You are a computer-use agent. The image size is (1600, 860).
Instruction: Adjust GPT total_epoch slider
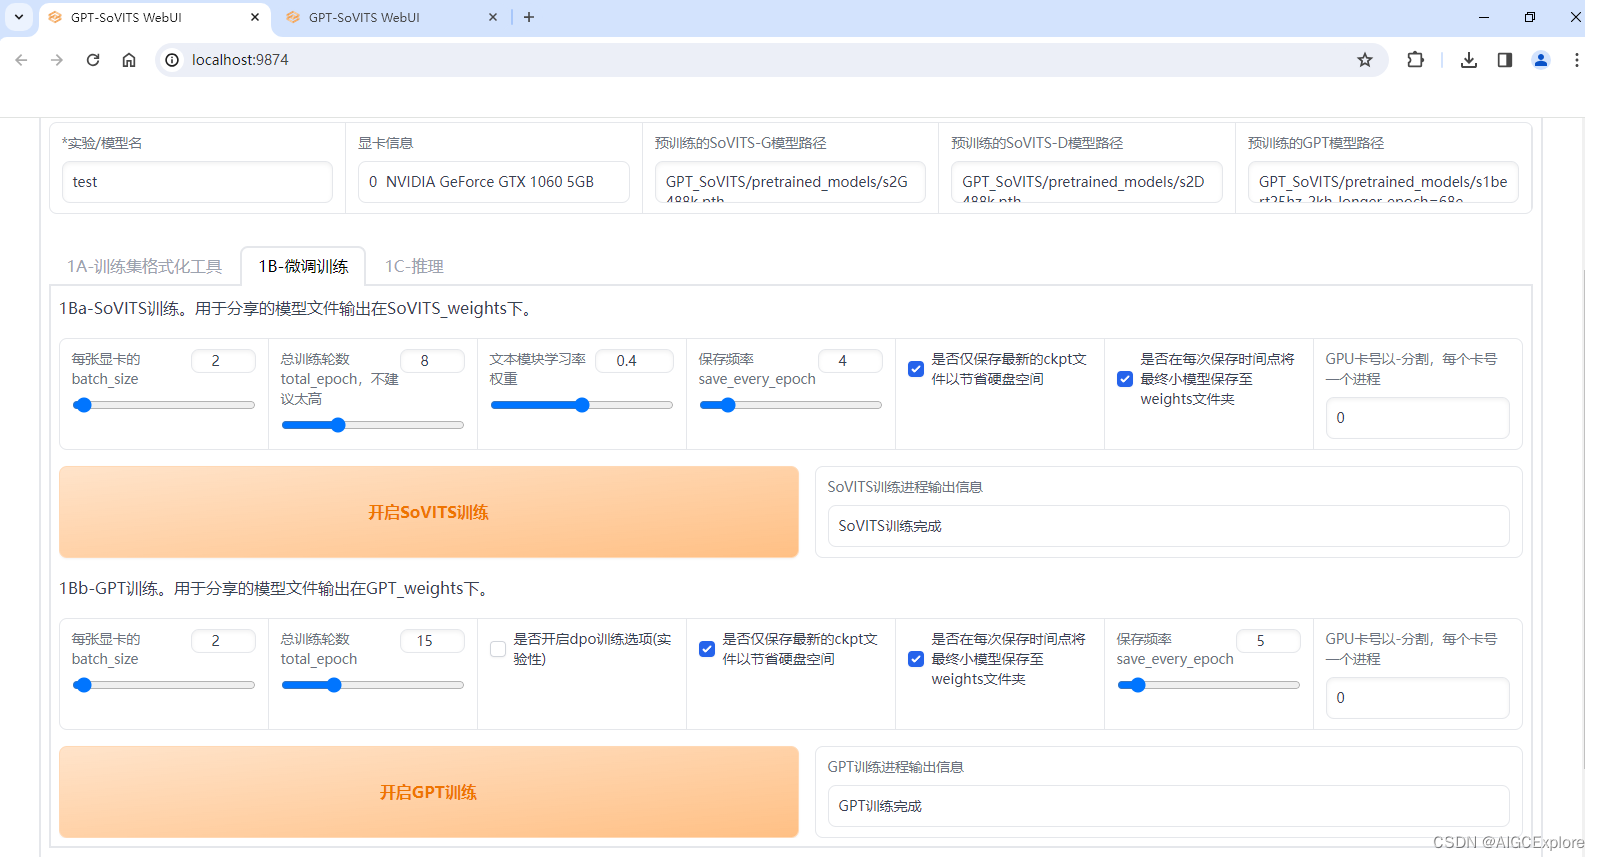pos(373,685)
